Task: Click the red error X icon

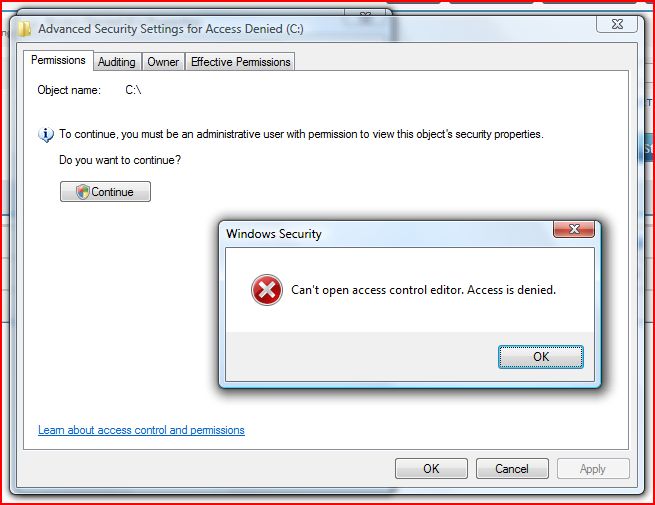Action: [267, 290]
